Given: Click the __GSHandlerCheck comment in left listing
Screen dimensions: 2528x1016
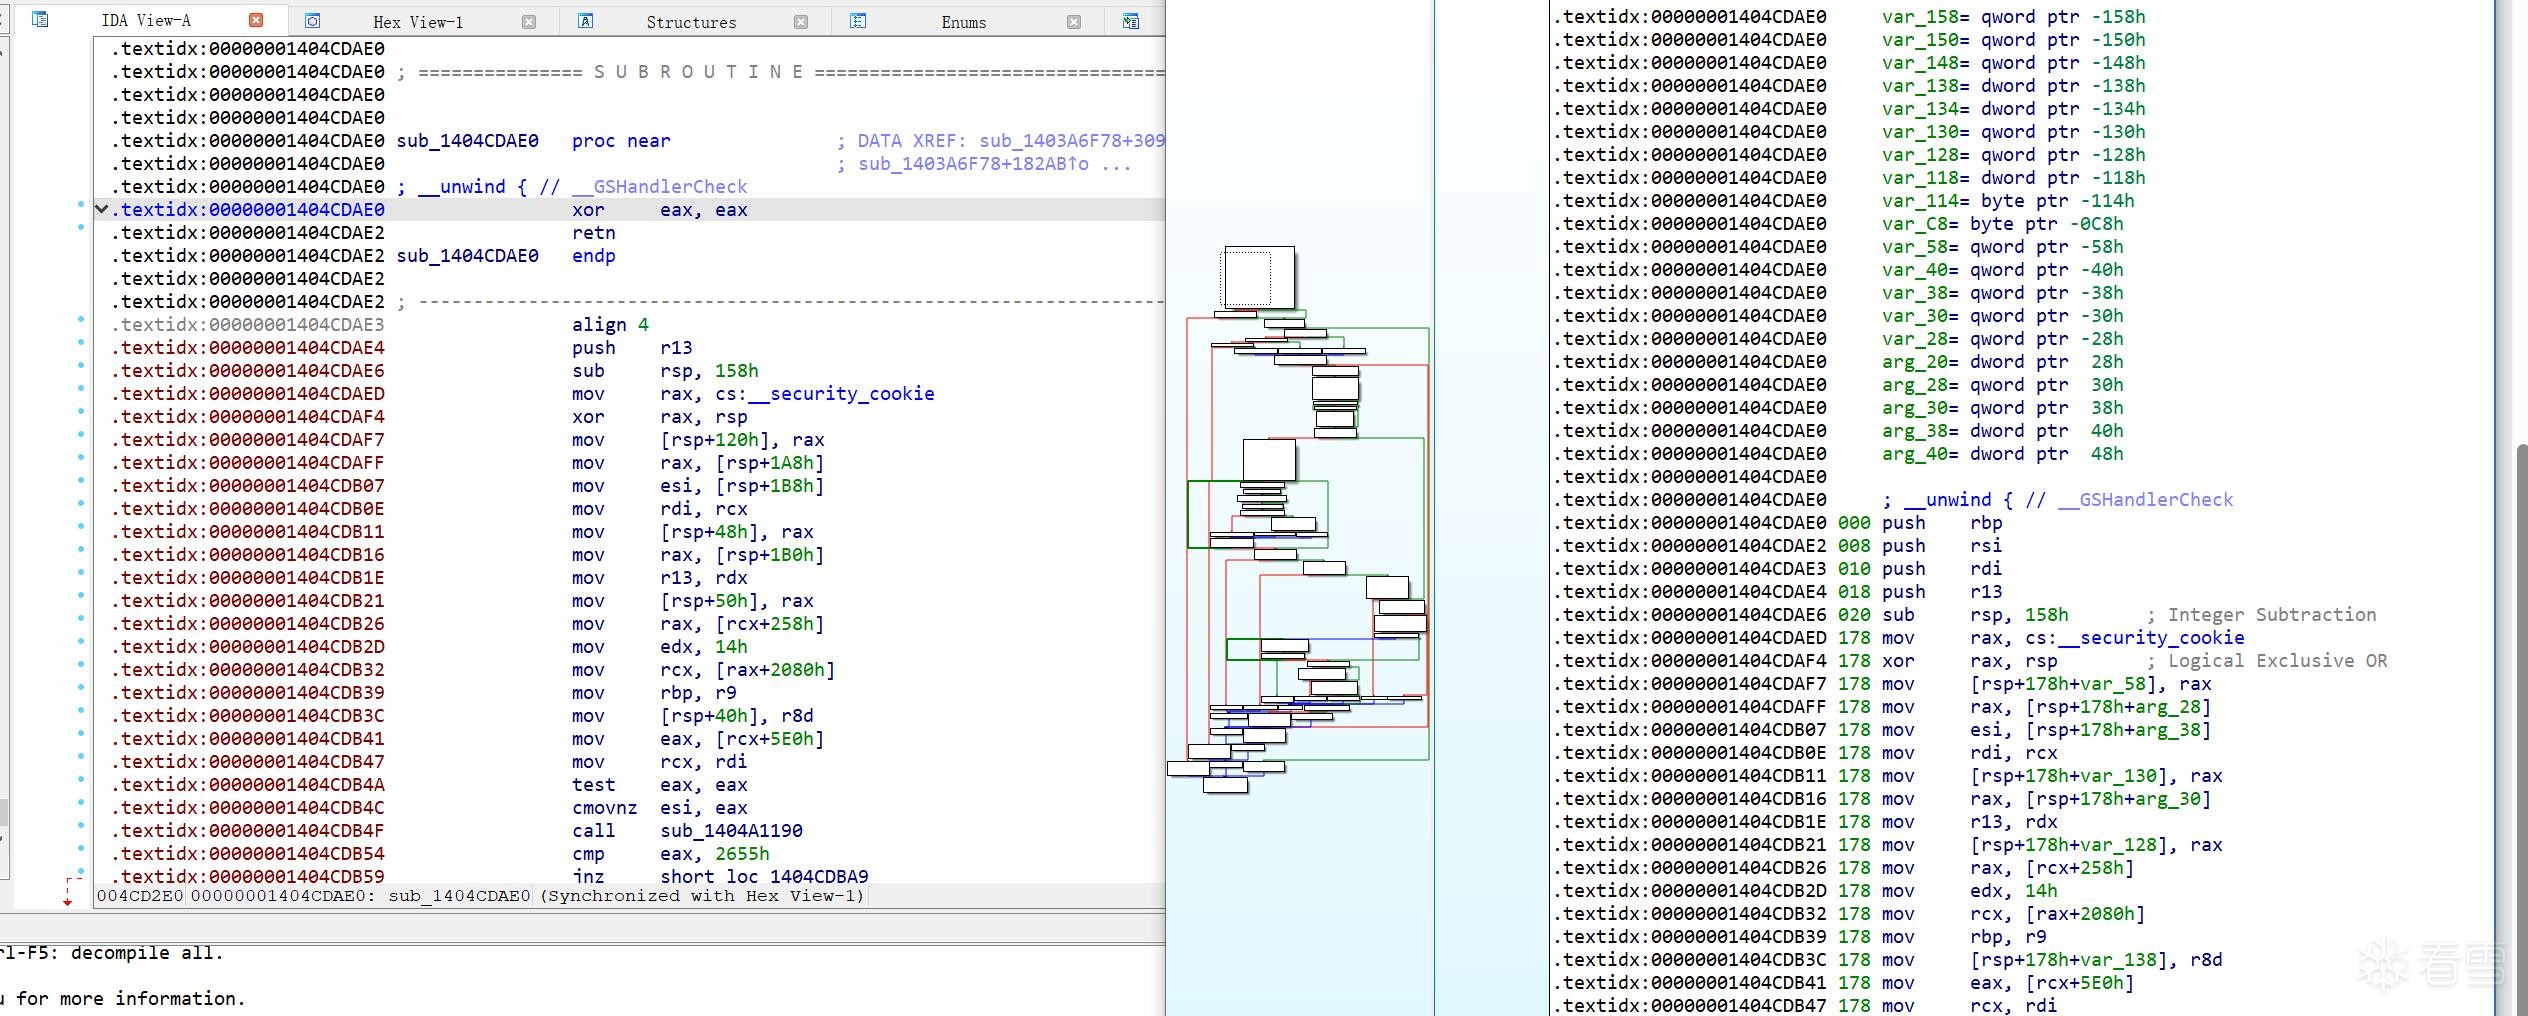Looking at the screenshot, I should tap(659, 187).
